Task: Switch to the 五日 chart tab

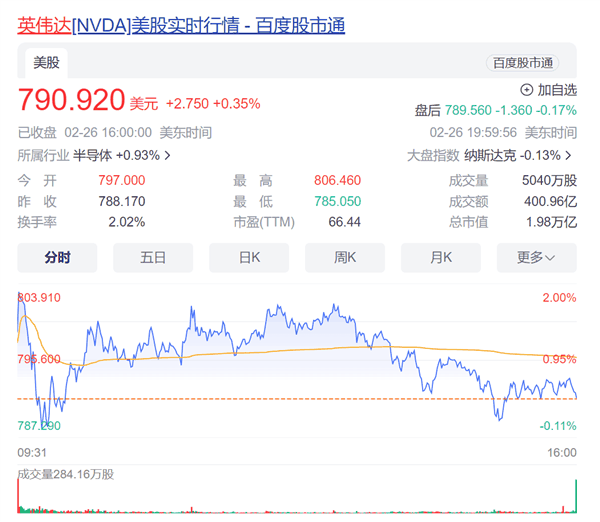Action: coord(153,258)
